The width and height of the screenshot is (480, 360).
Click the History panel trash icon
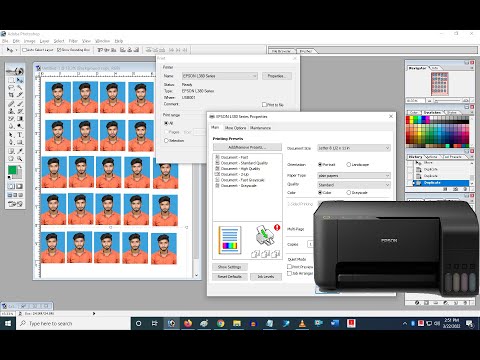coord(464,189)
